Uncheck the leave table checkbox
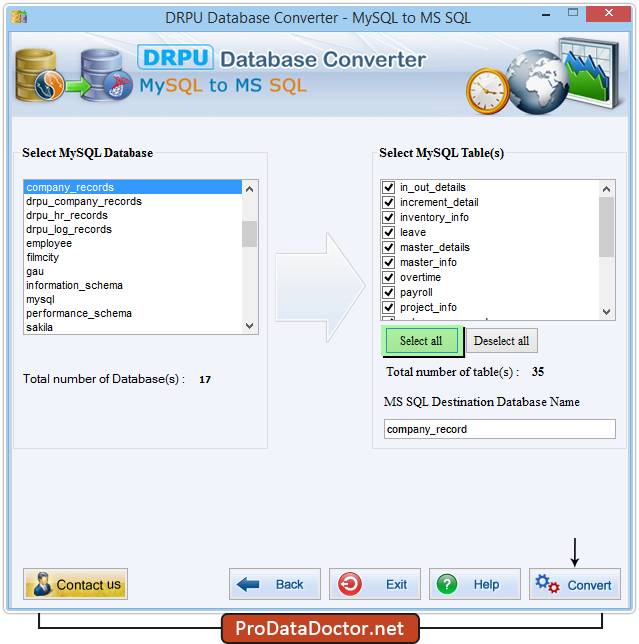639x644 pixels. (388, 232)
